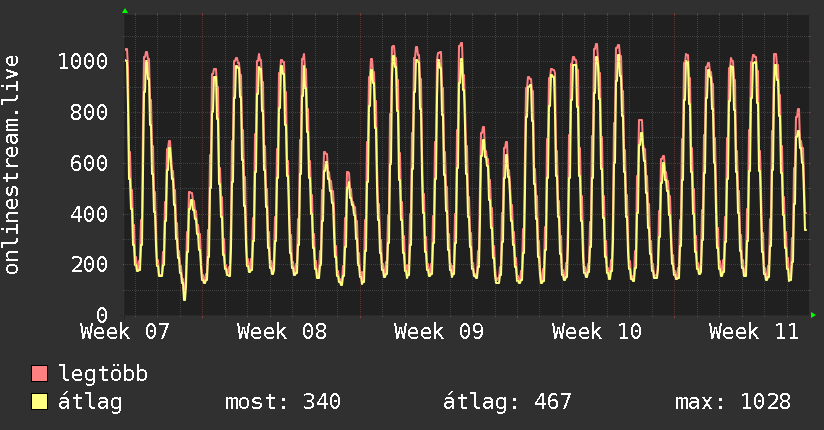Image resolution: width=824 pixels, height=430 pixels.
Task: Select the 'átlag' legend label beside yellow swatch
Action: point(90,402)
